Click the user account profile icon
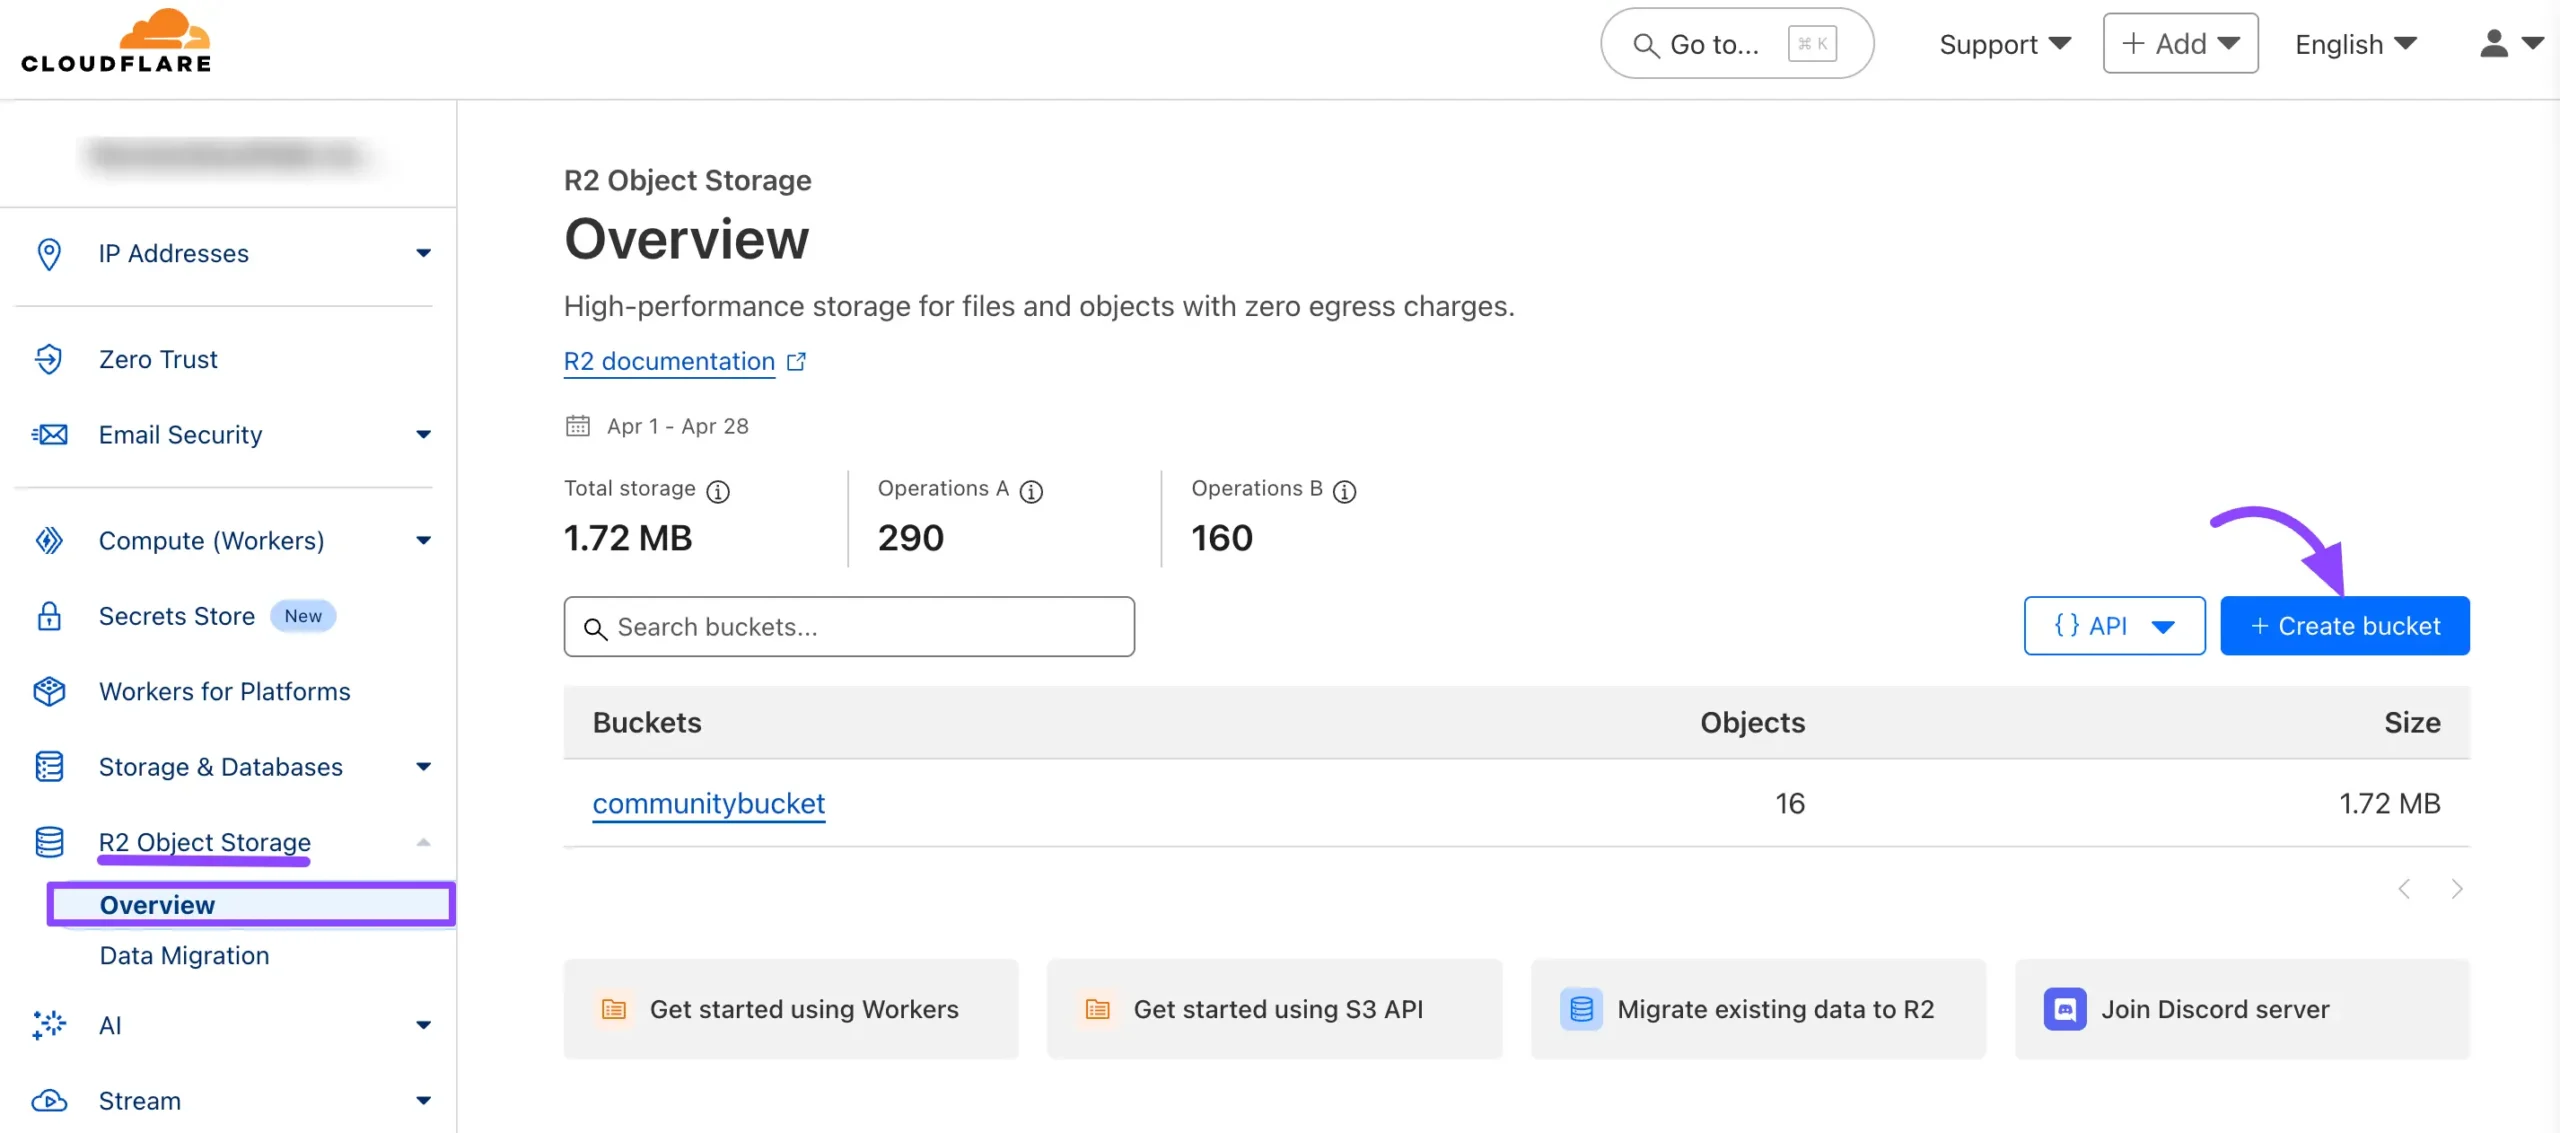 [x=2494, y=44]
